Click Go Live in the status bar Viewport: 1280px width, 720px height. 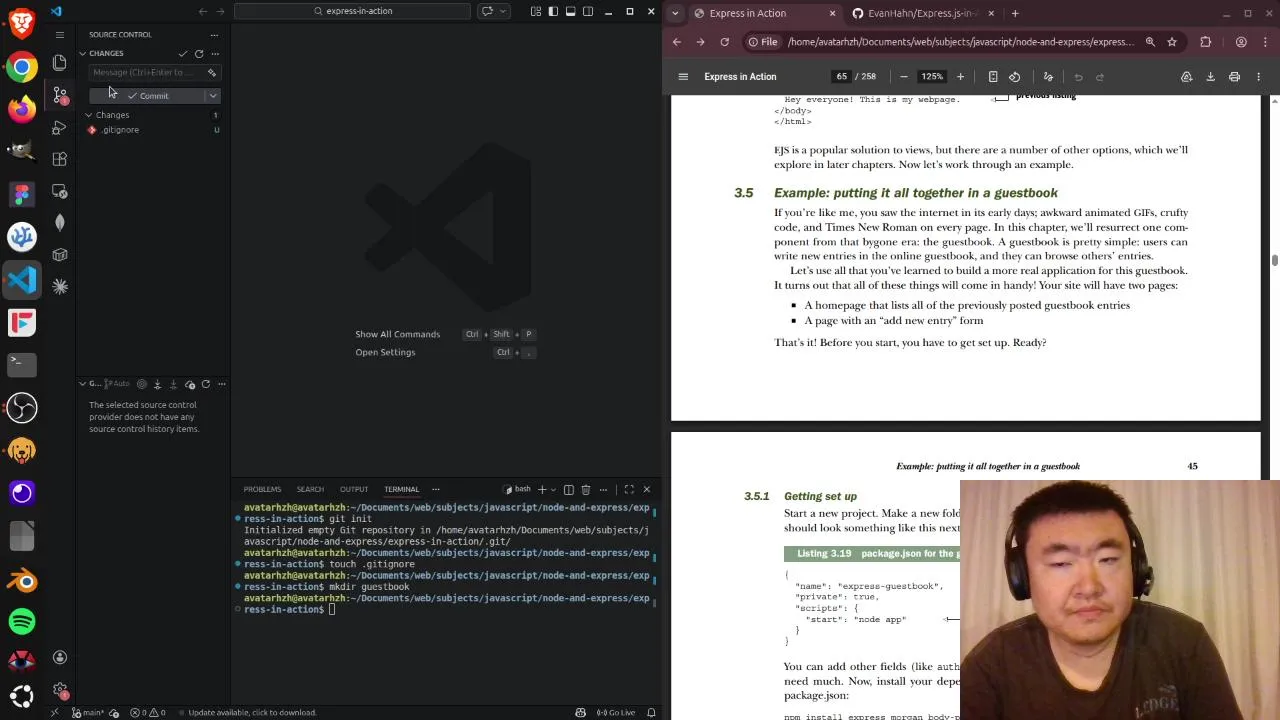click(x=615, y=713)
